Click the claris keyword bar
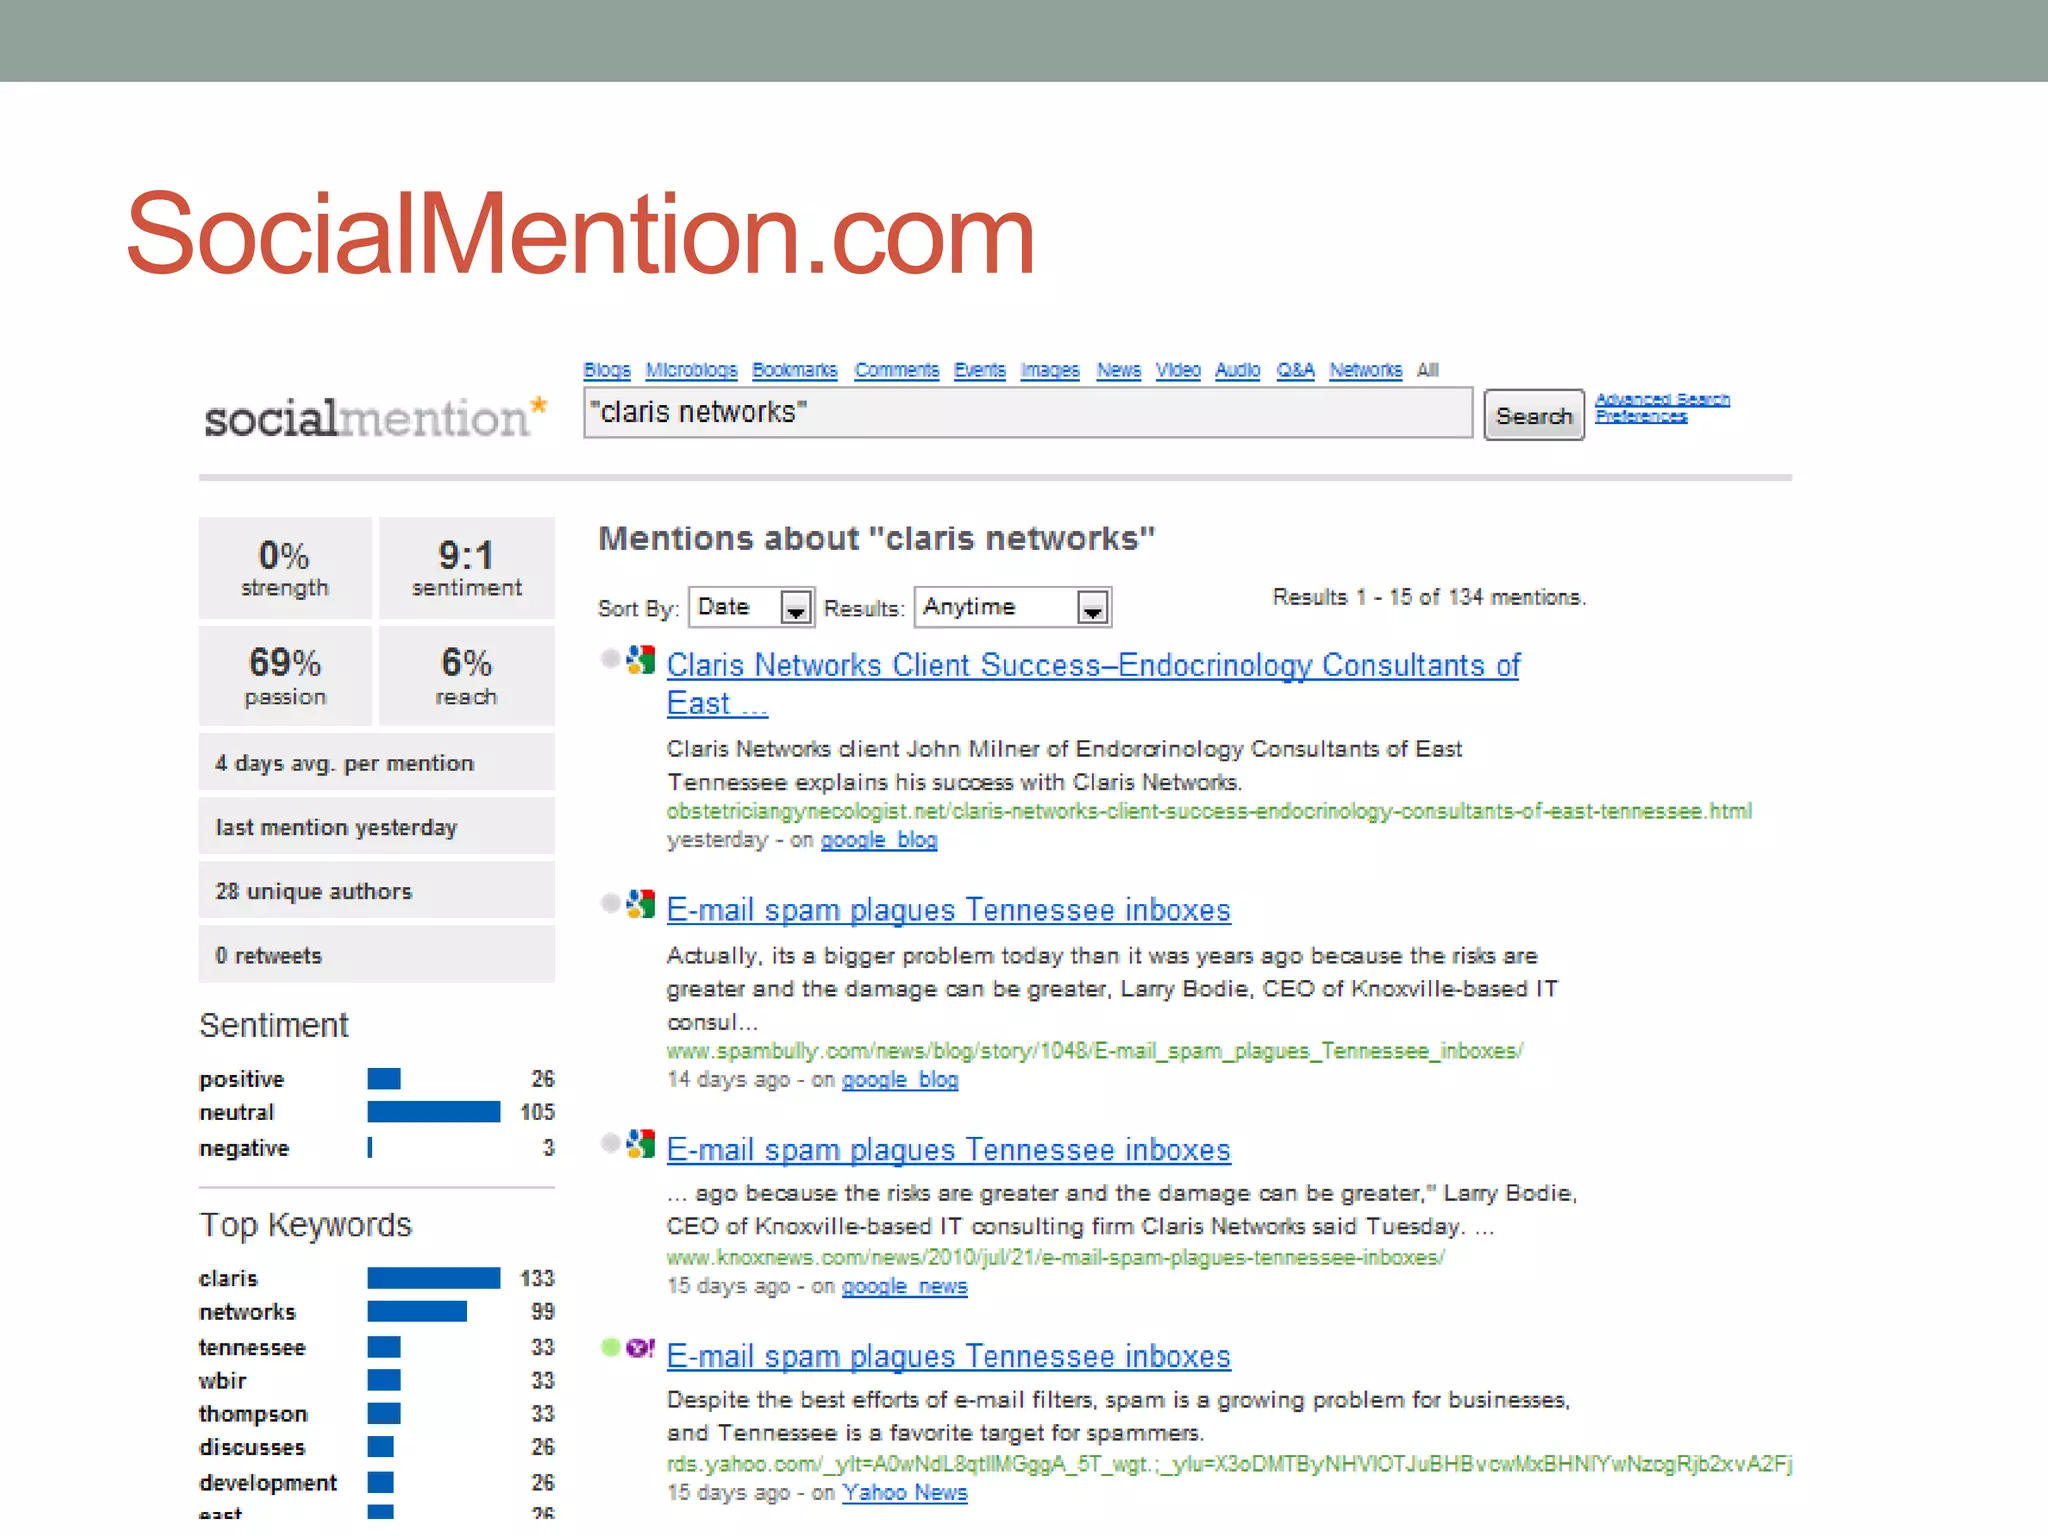This screenshot has height=1536, width=2048. [x=434, y=1278]
